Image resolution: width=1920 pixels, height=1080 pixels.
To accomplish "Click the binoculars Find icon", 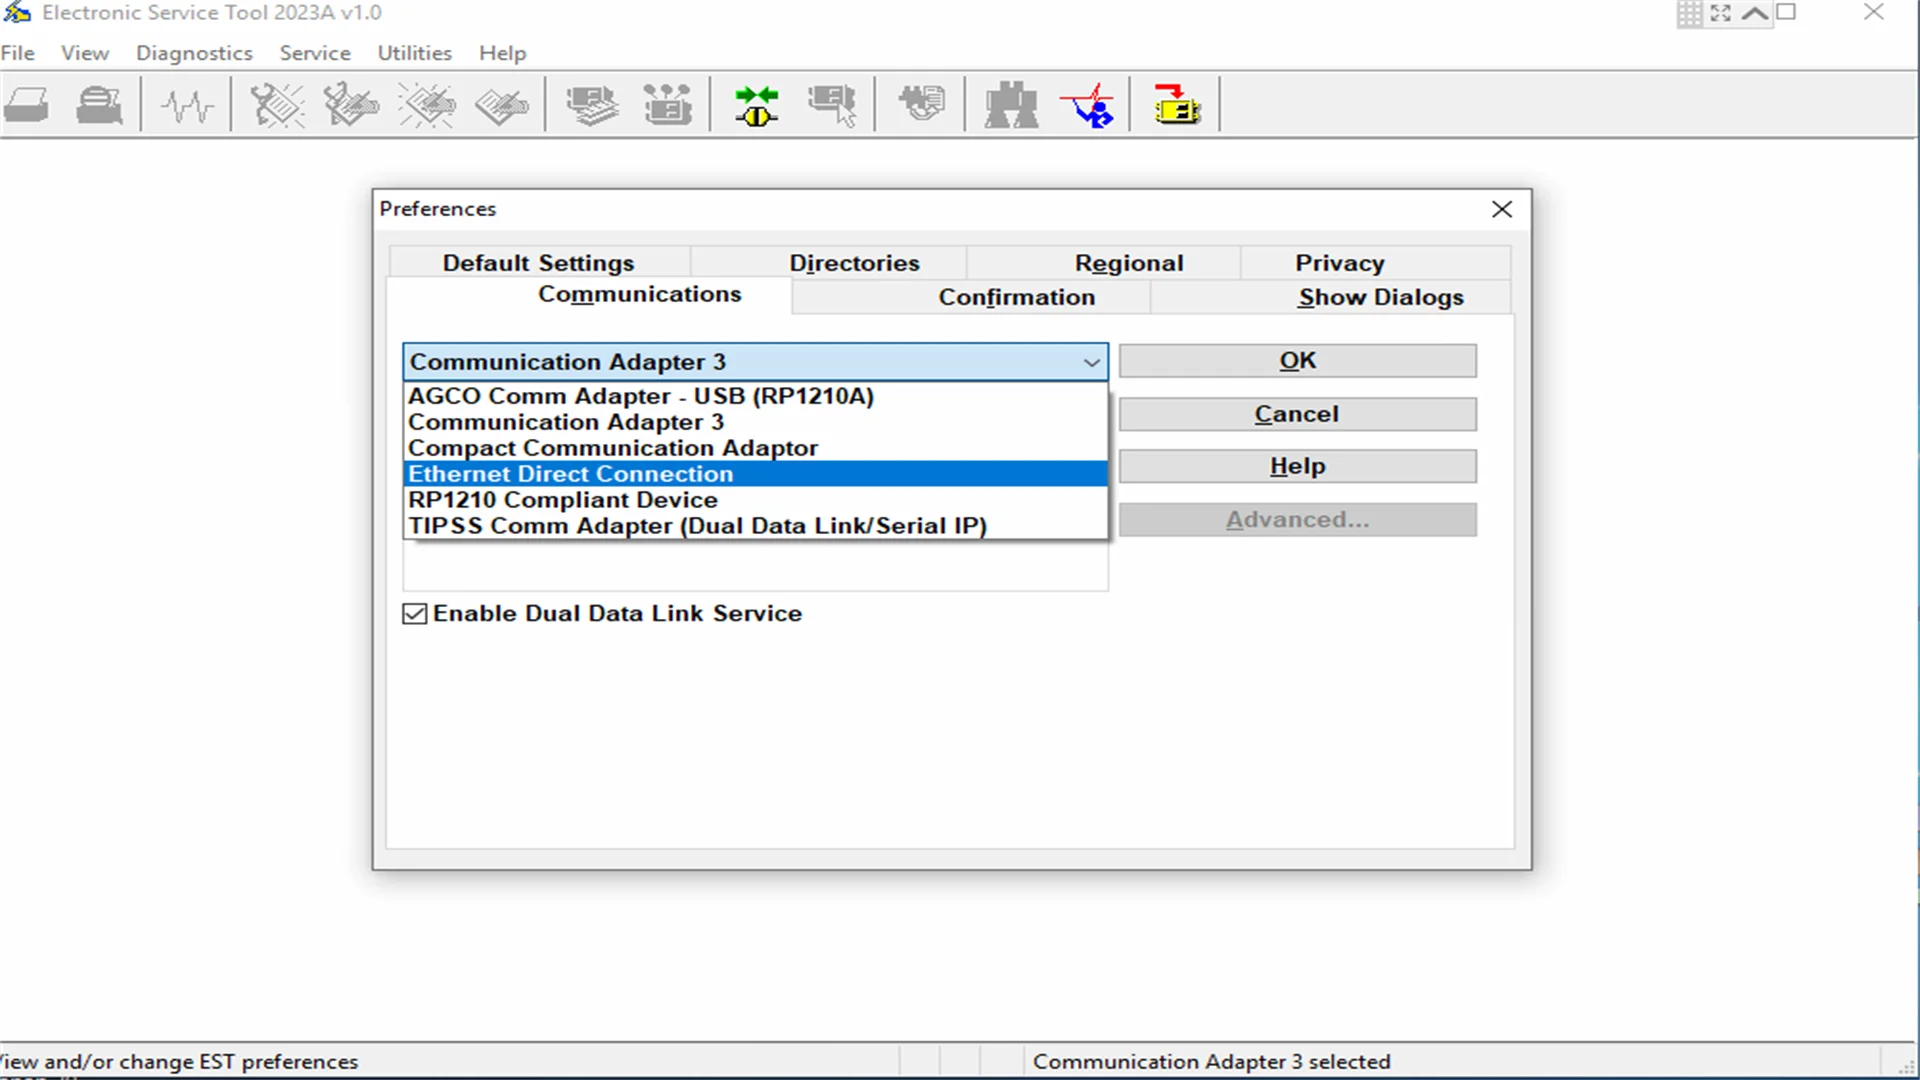I will (x=1011, y=105).
